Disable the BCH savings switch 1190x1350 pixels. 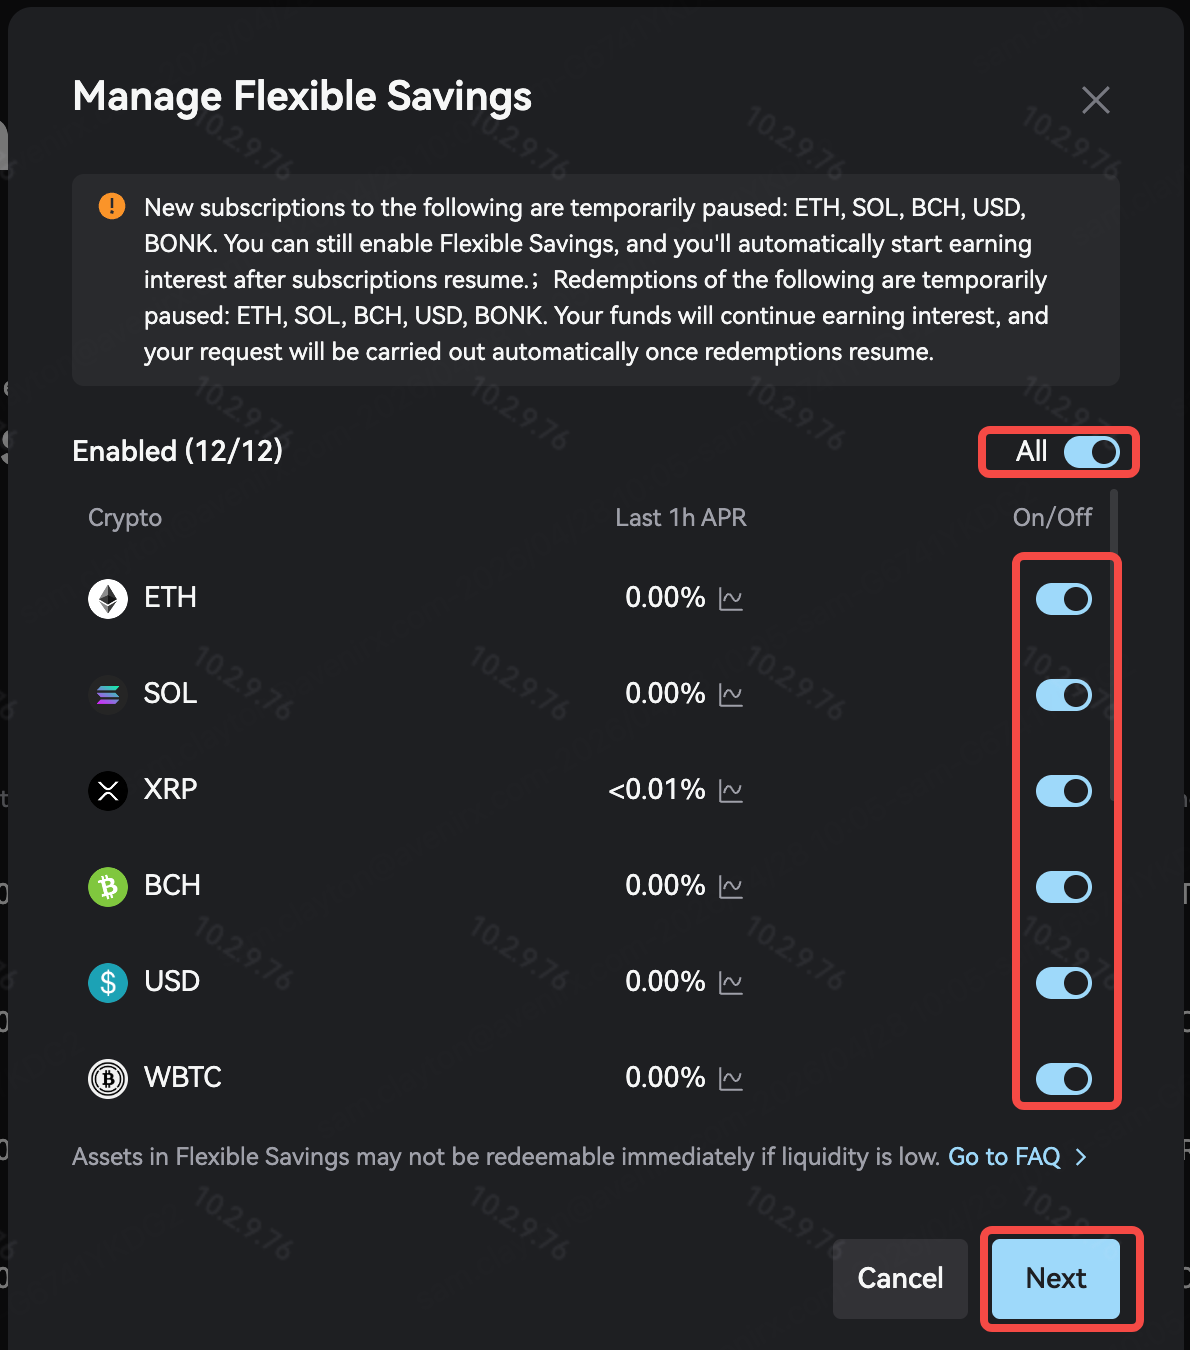(1064, 887)
